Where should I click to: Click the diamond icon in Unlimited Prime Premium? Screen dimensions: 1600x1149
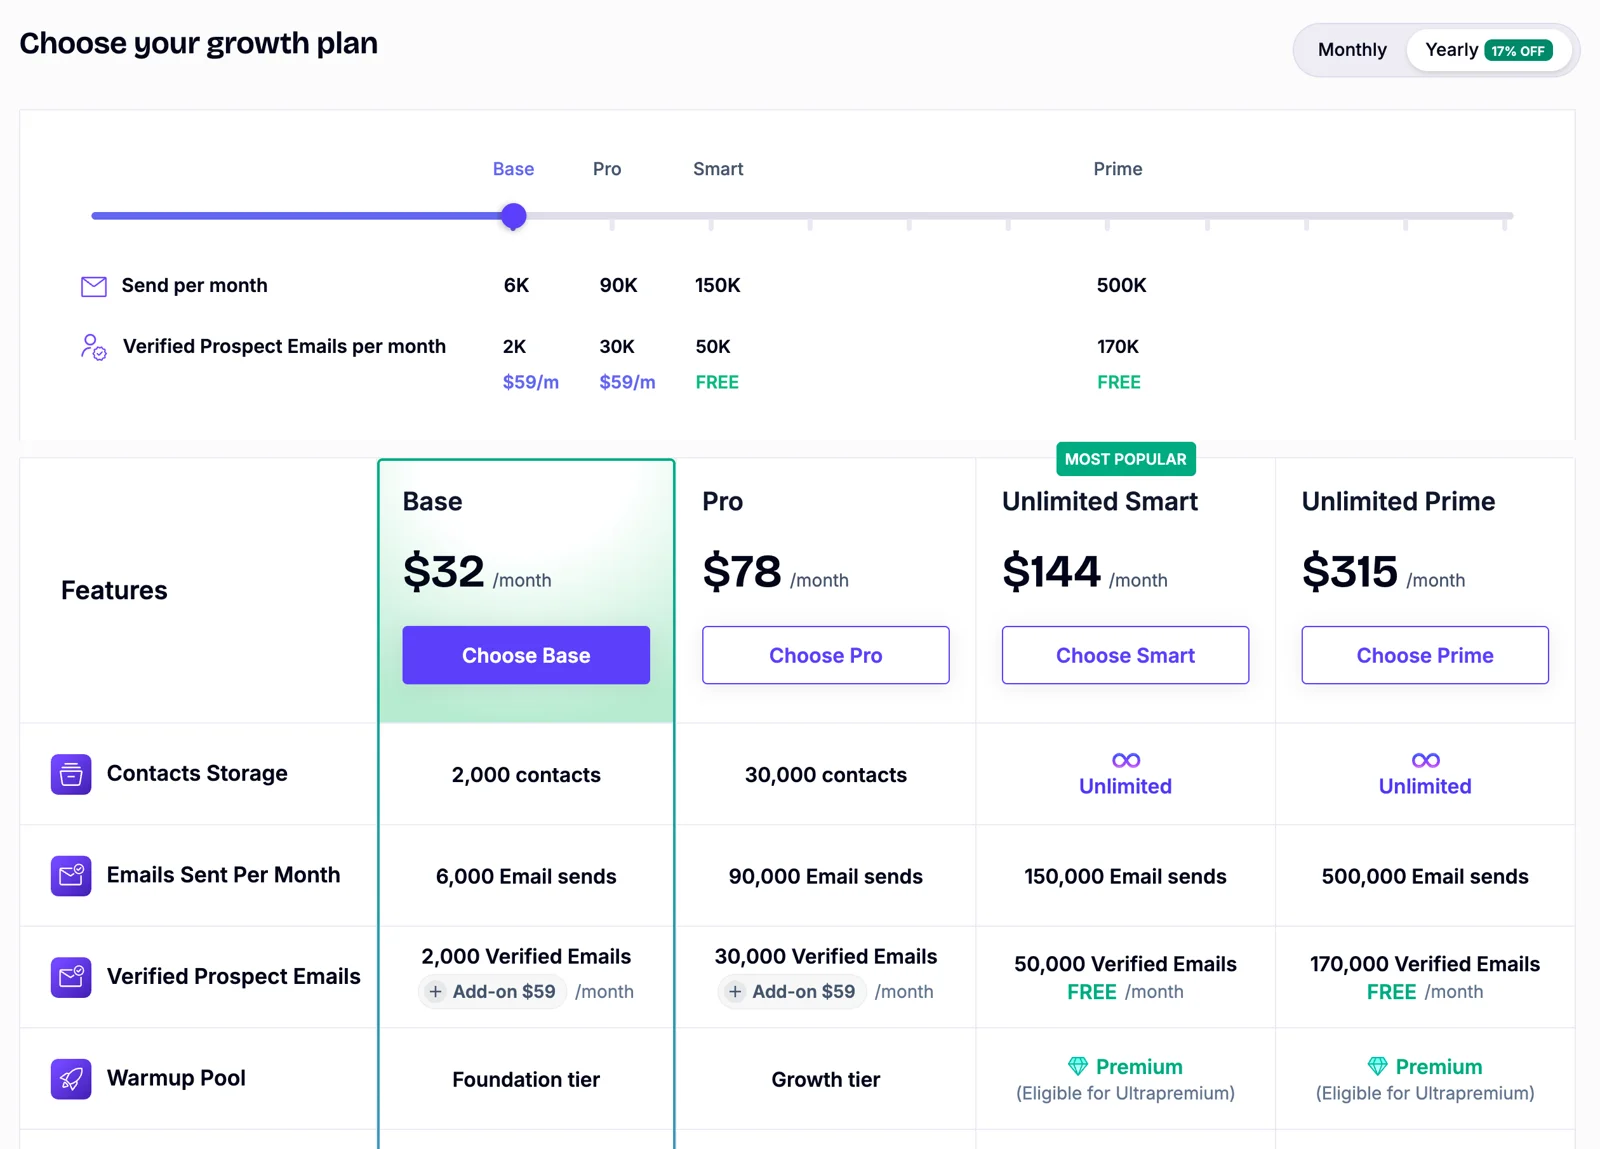1377,1066
